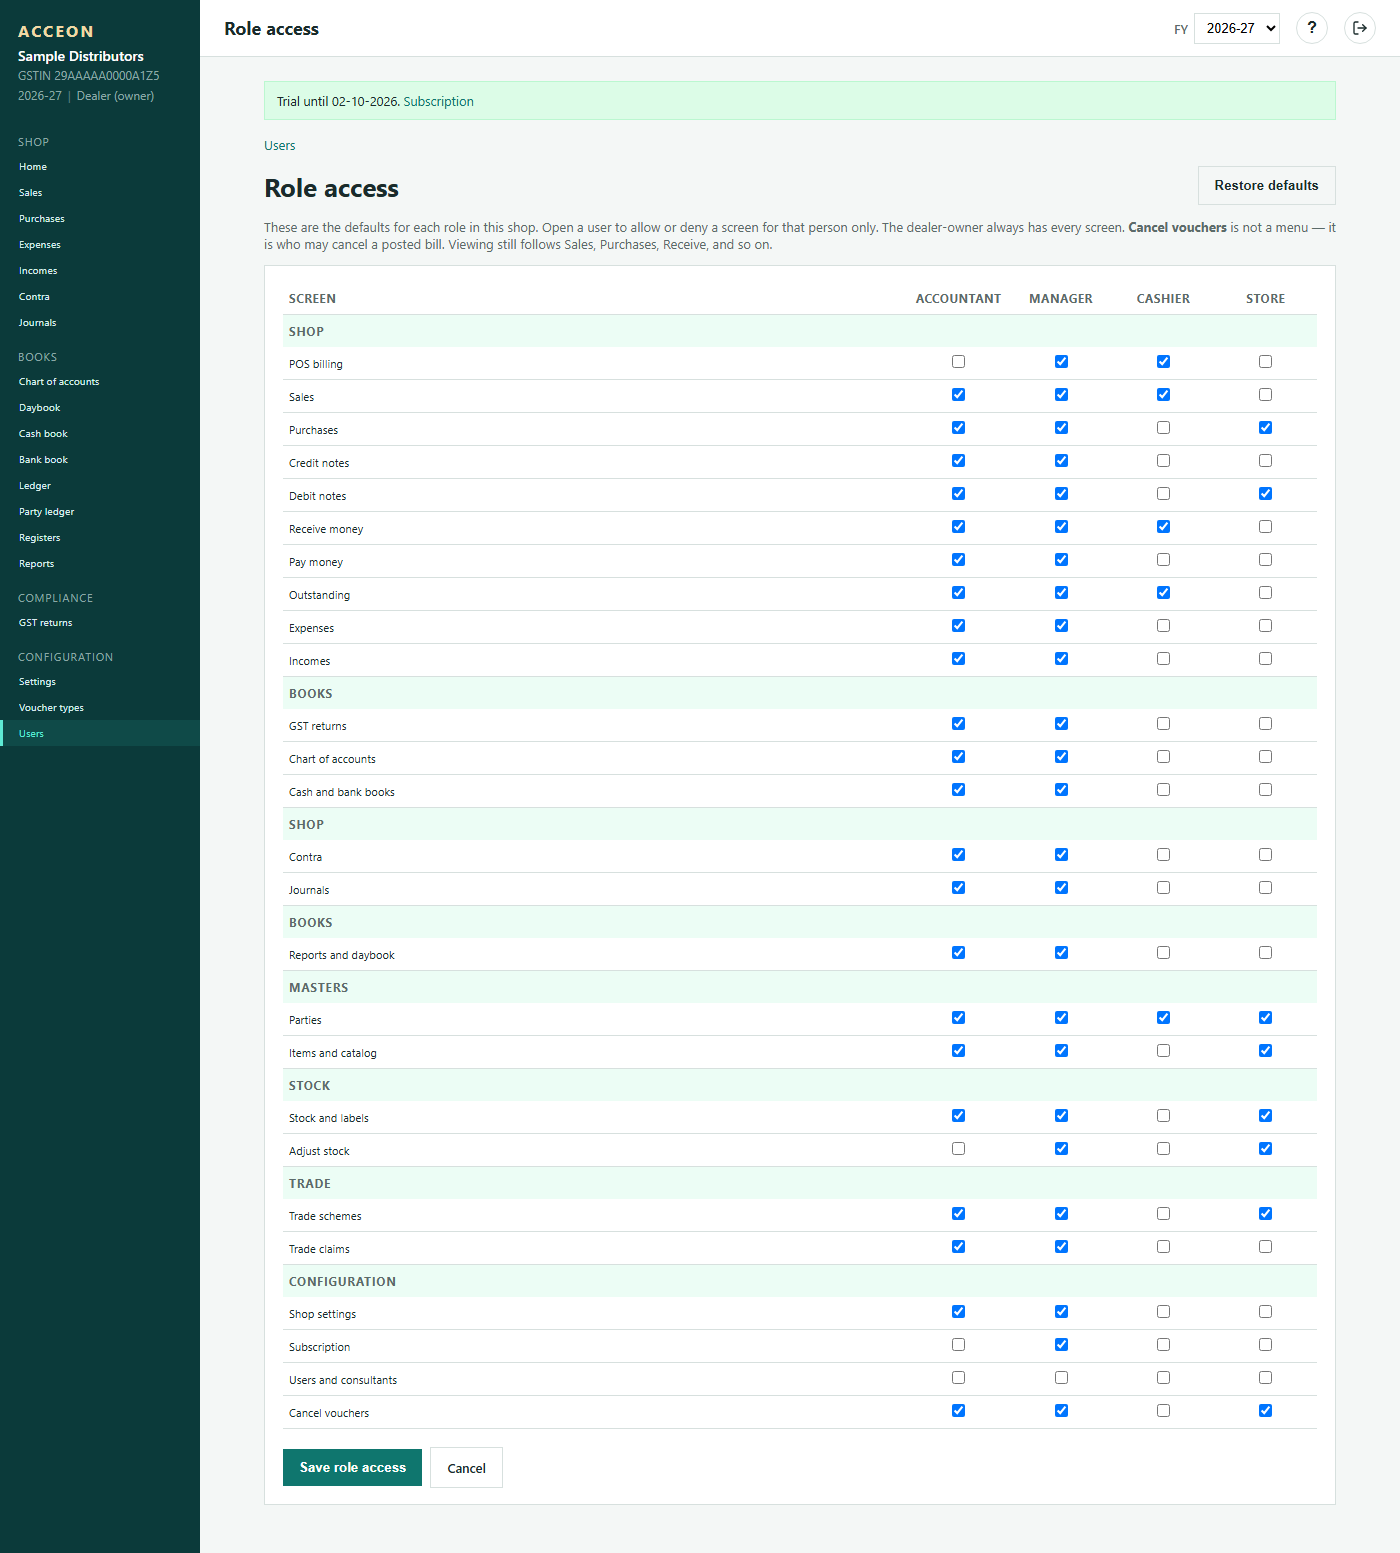Open the help question mark icon
The height and width of the screenshot is (1553, 1400).
[1312, 28]
